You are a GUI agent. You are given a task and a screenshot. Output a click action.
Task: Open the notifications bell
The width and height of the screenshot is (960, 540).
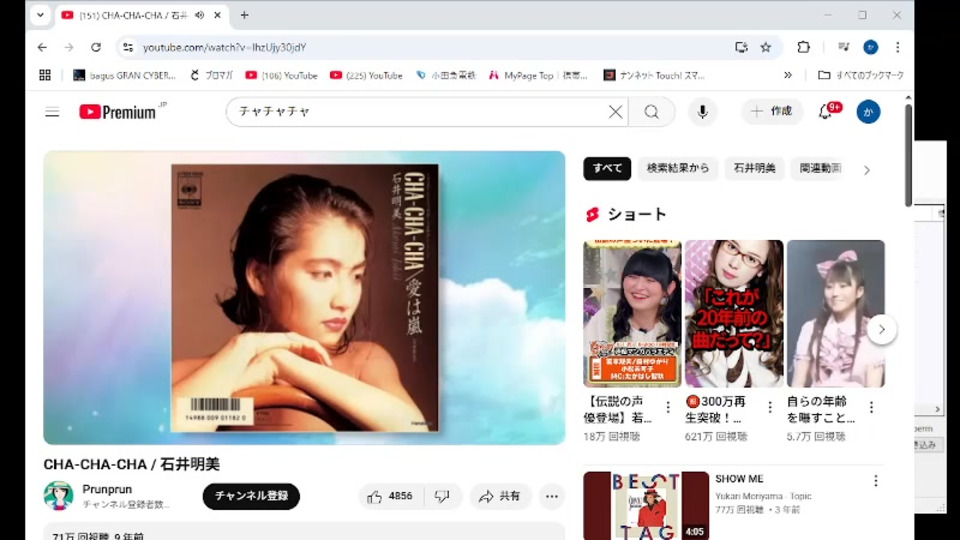826,111
